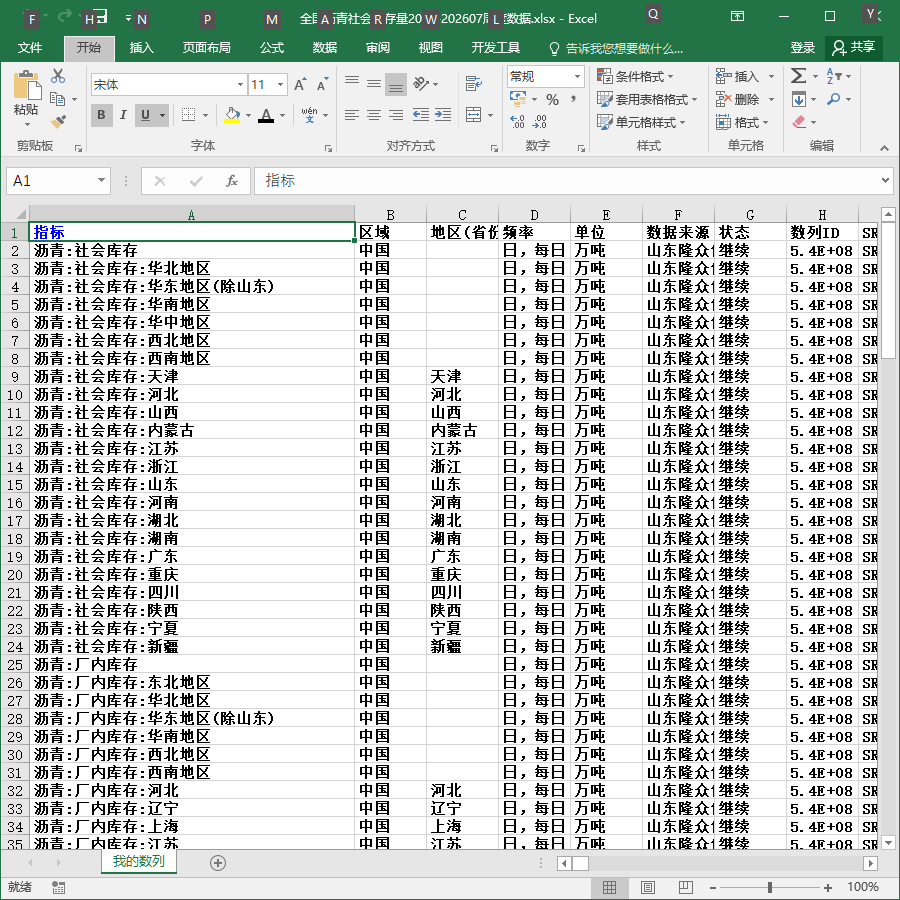This screenshot has height=900, width=900.
Task: Toggle Bold formatting
Action: coord(102,115)
